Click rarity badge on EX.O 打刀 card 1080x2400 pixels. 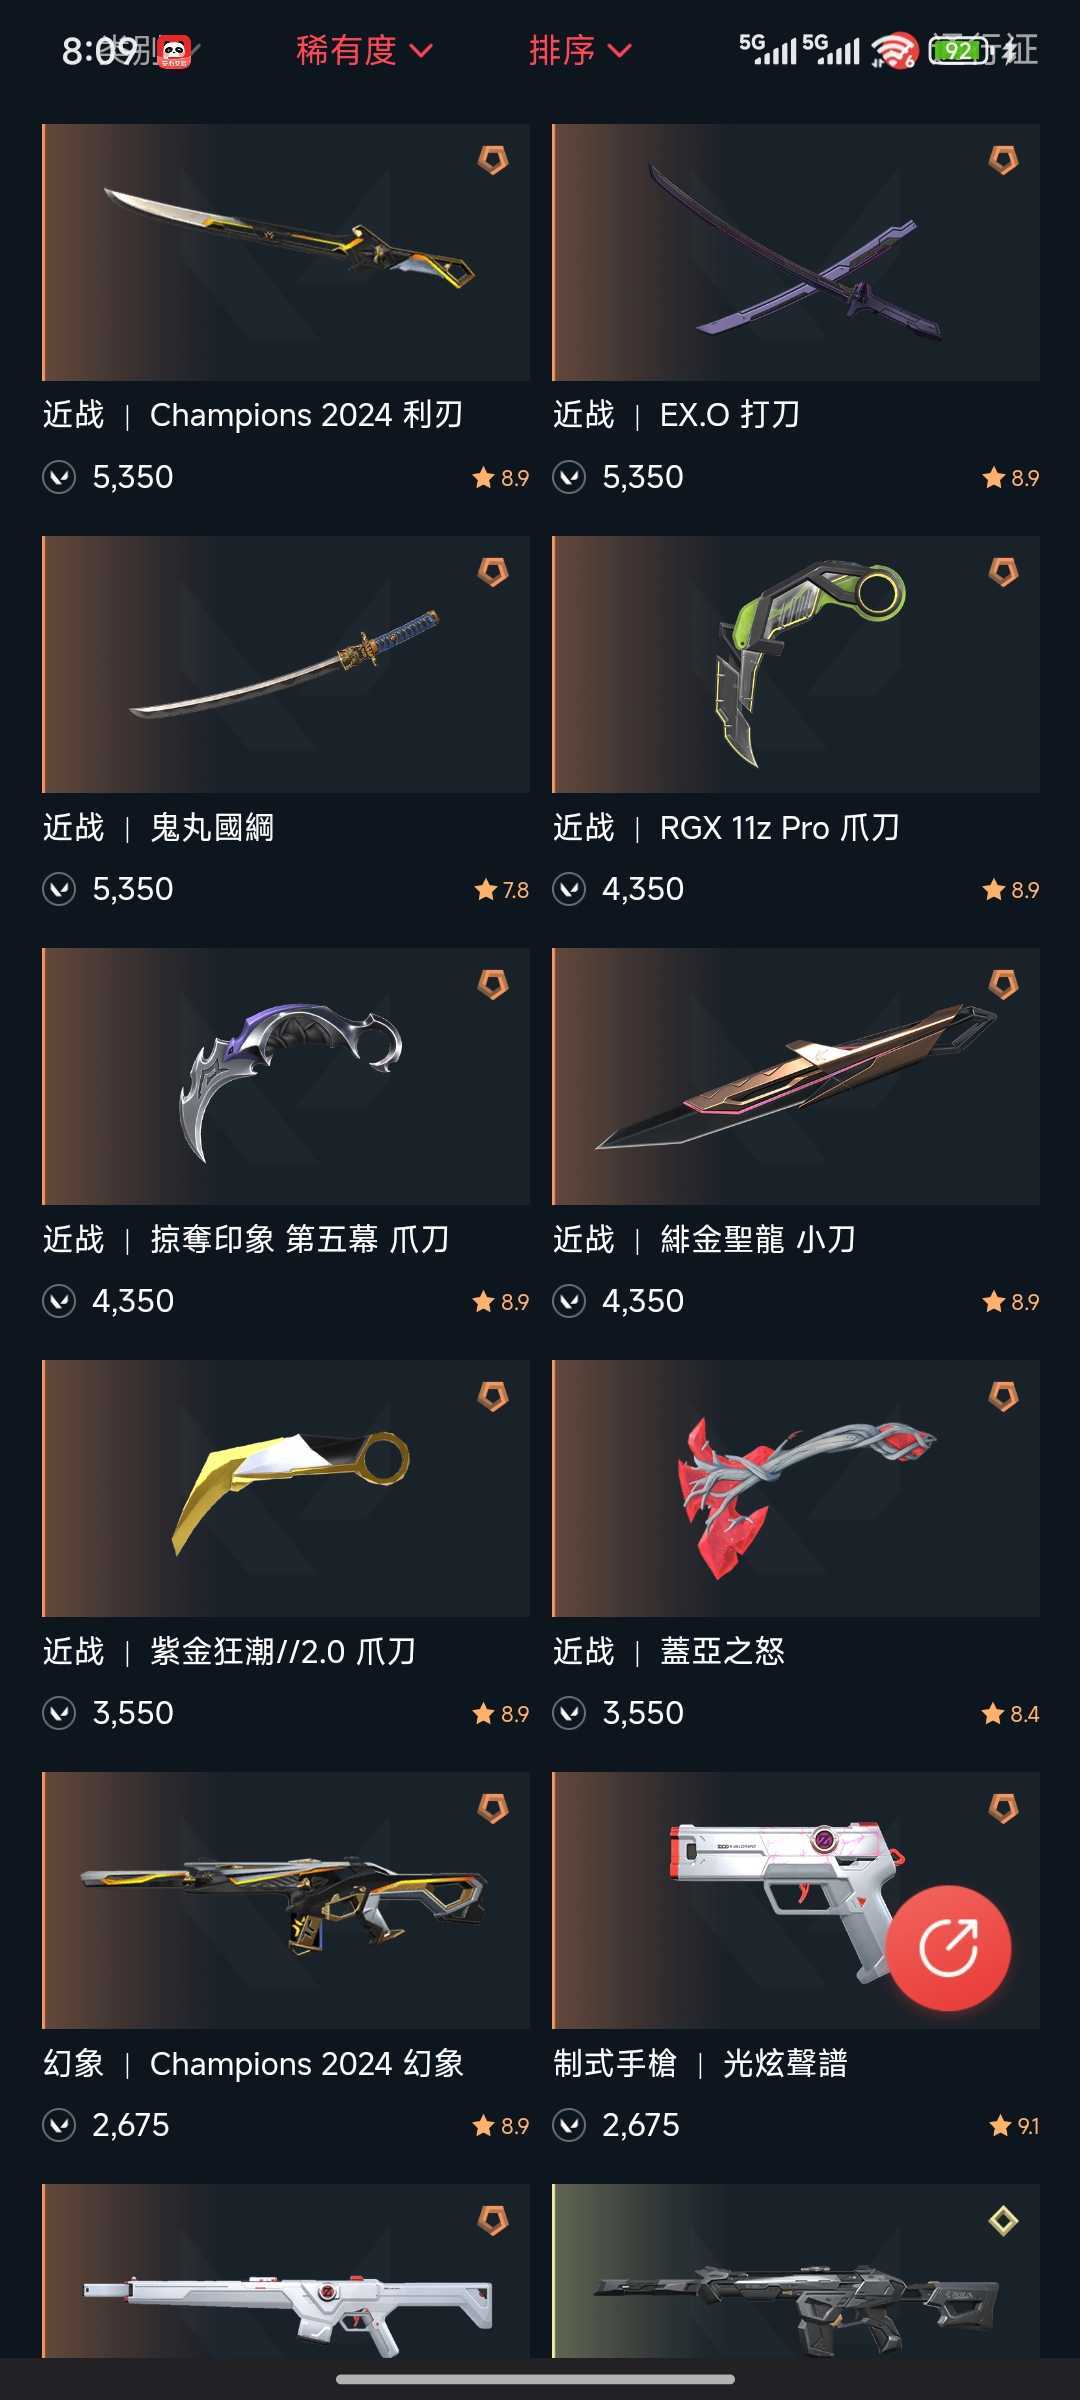(1003, 160)
